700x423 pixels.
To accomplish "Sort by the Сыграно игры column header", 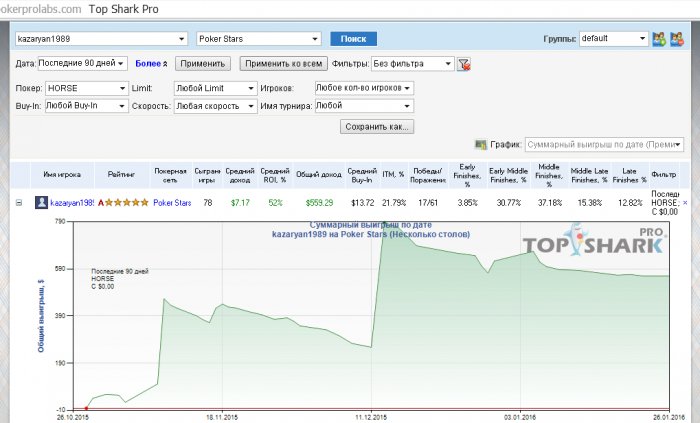I will (207, 175).
